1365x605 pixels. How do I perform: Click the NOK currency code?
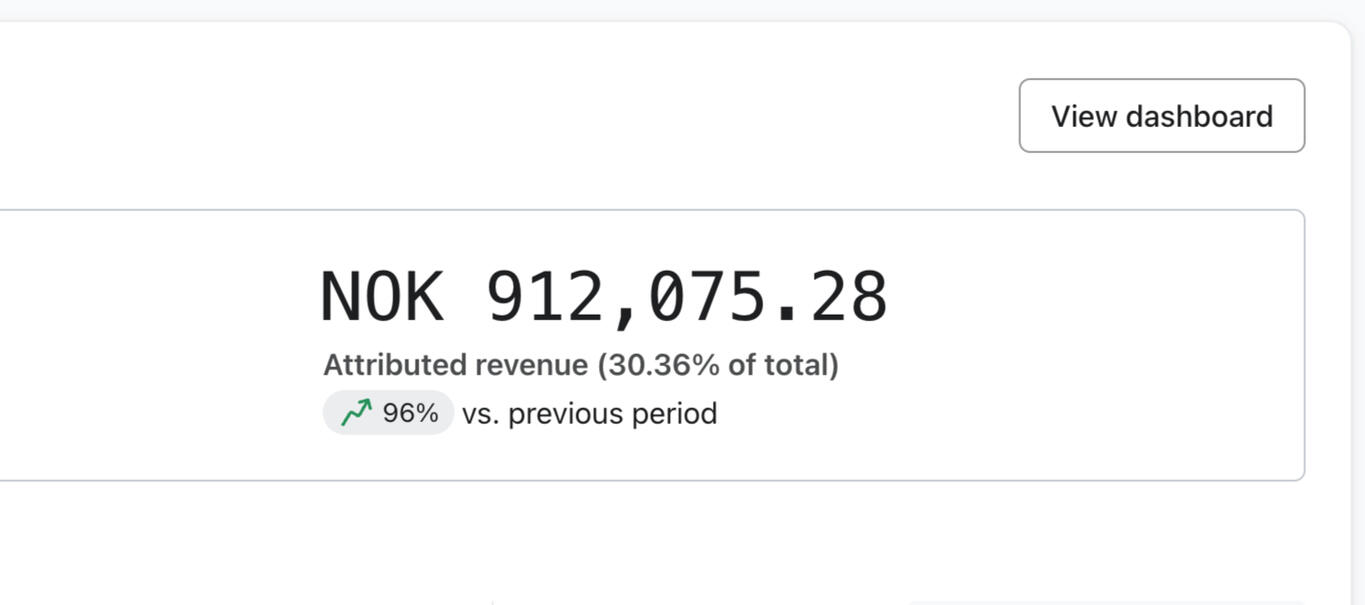pos(381,297)
